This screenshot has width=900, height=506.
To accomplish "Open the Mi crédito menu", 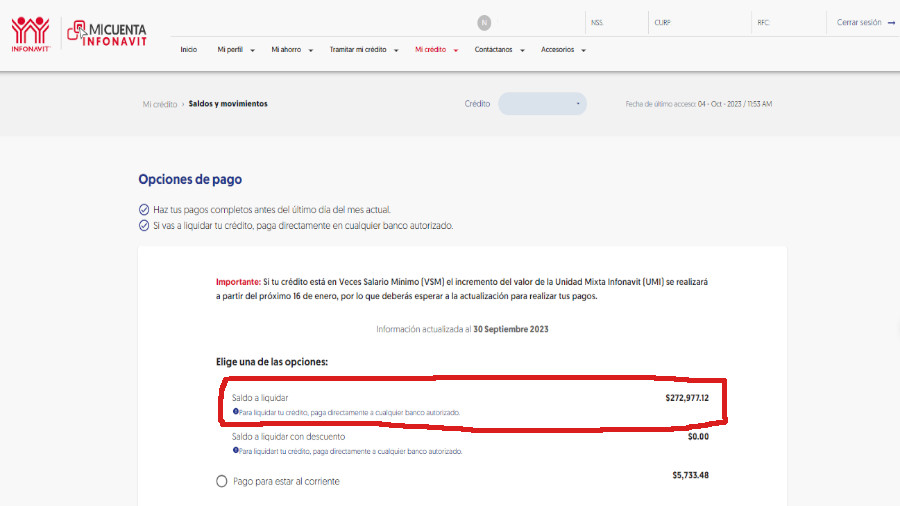I will (436, 49).
